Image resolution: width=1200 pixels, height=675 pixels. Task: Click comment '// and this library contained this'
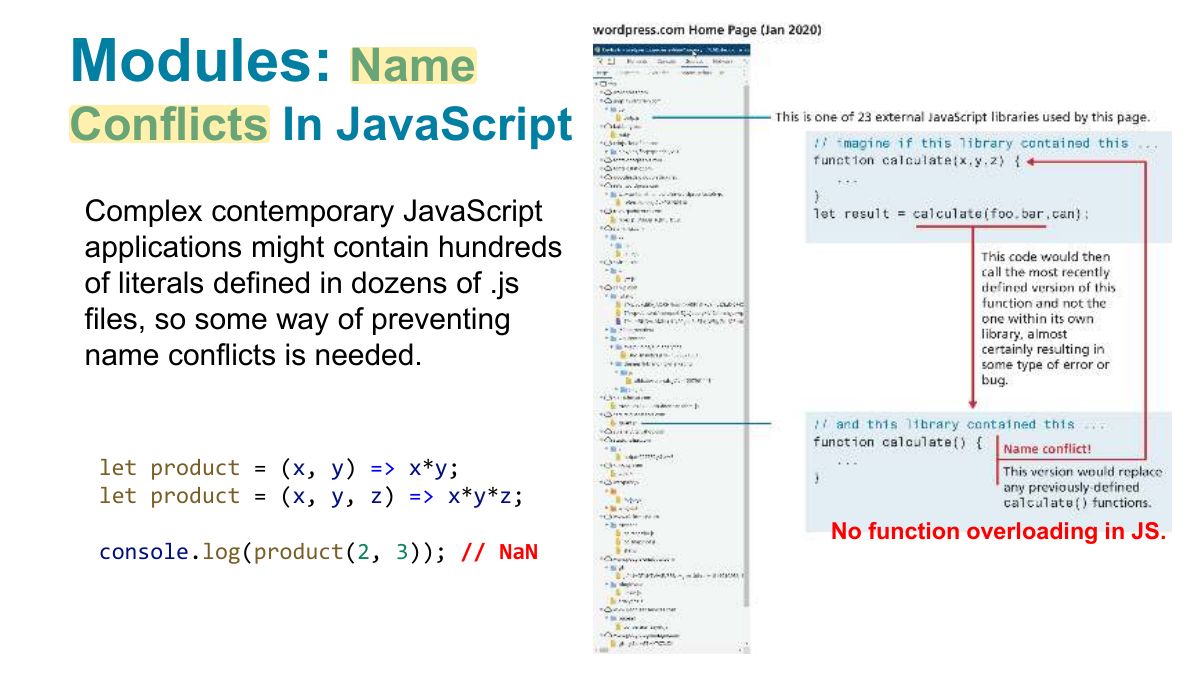point(958,424)
